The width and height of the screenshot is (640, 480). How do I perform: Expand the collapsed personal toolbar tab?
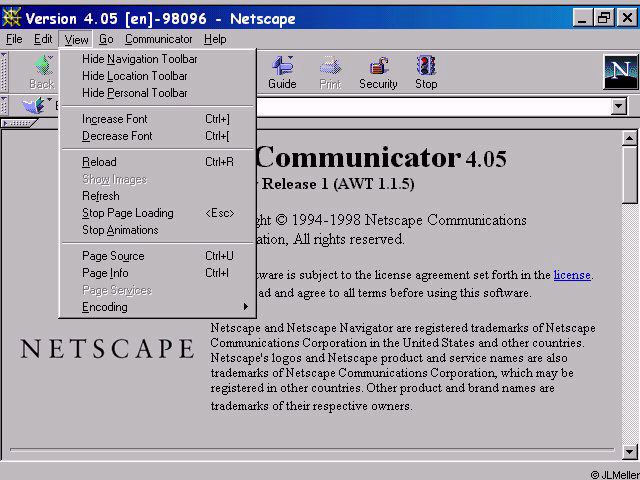pos(19,122)
